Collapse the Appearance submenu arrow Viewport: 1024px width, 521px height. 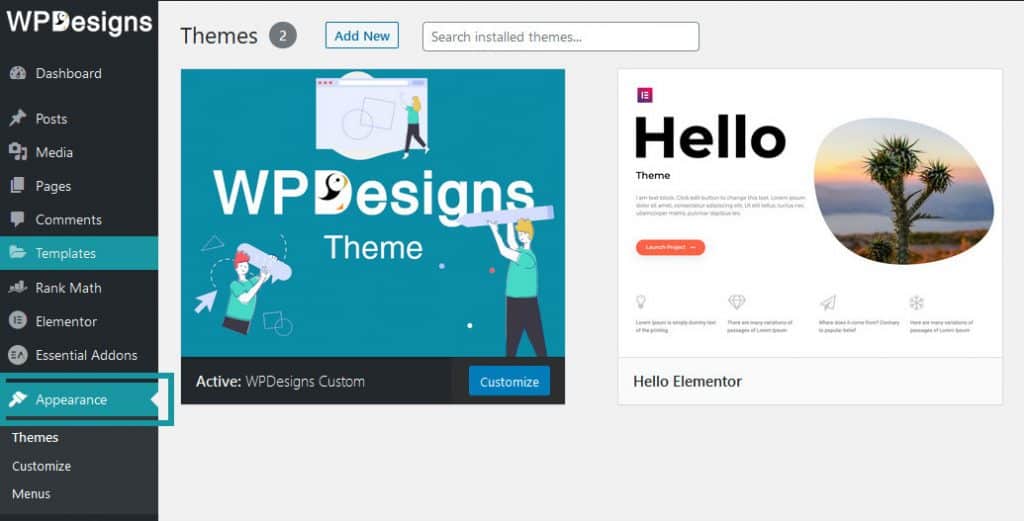(154, 400)
